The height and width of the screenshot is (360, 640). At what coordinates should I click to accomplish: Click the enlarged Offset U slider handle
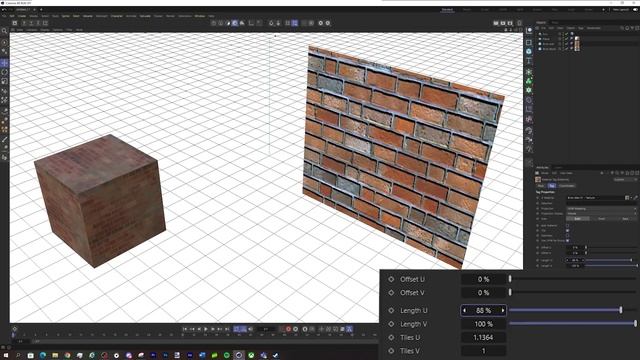tap(510, 279)
